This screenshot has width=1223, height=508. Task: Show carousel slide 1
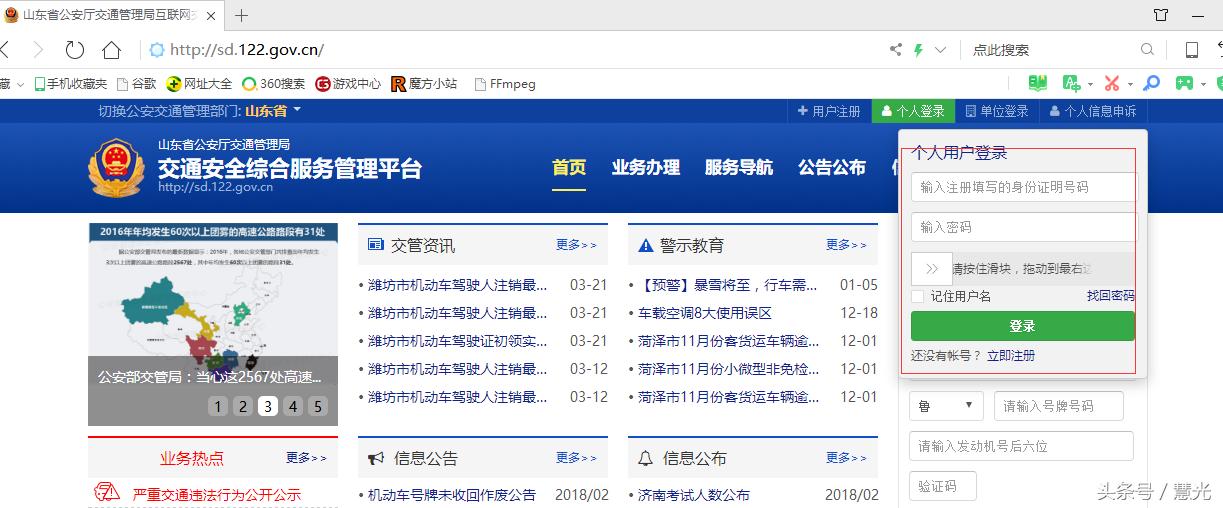(x=218, y=406)
